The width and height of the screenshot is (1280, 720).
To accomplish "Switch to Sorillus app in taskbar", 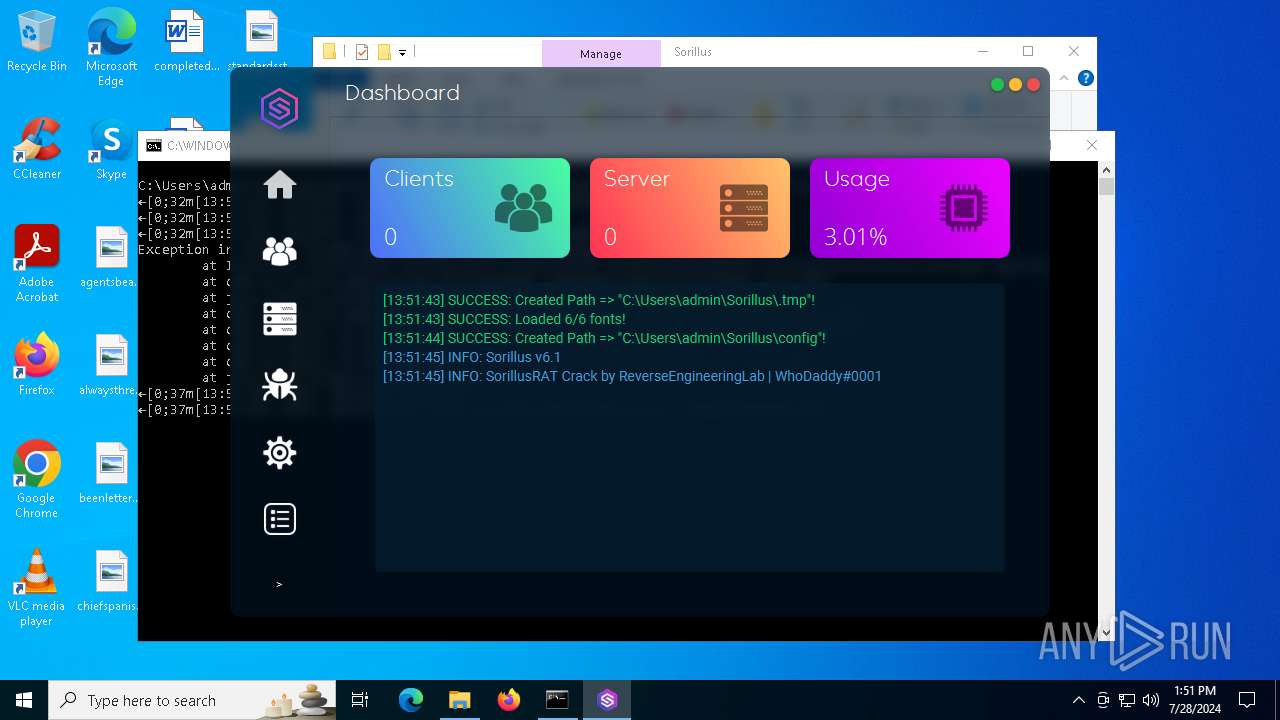I will 607,700.
